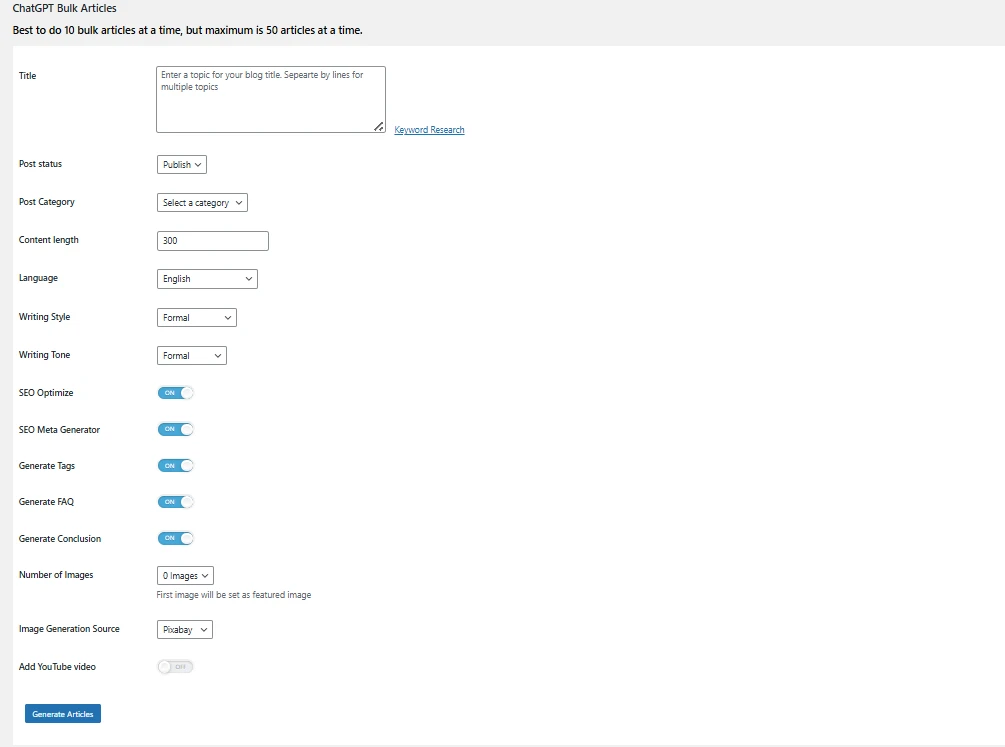This screenshot has width=1005, height=747.
Task: Open the Image Generation Source Pixabay dropdown
Action: click(x=185, y=630)
